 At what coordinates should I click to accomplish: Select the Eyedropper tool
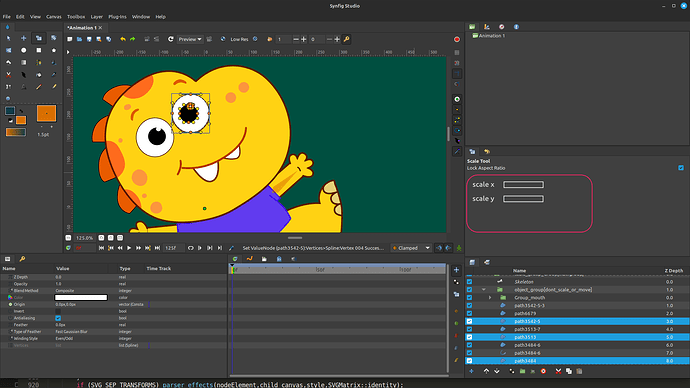click(x=54, y=75)
